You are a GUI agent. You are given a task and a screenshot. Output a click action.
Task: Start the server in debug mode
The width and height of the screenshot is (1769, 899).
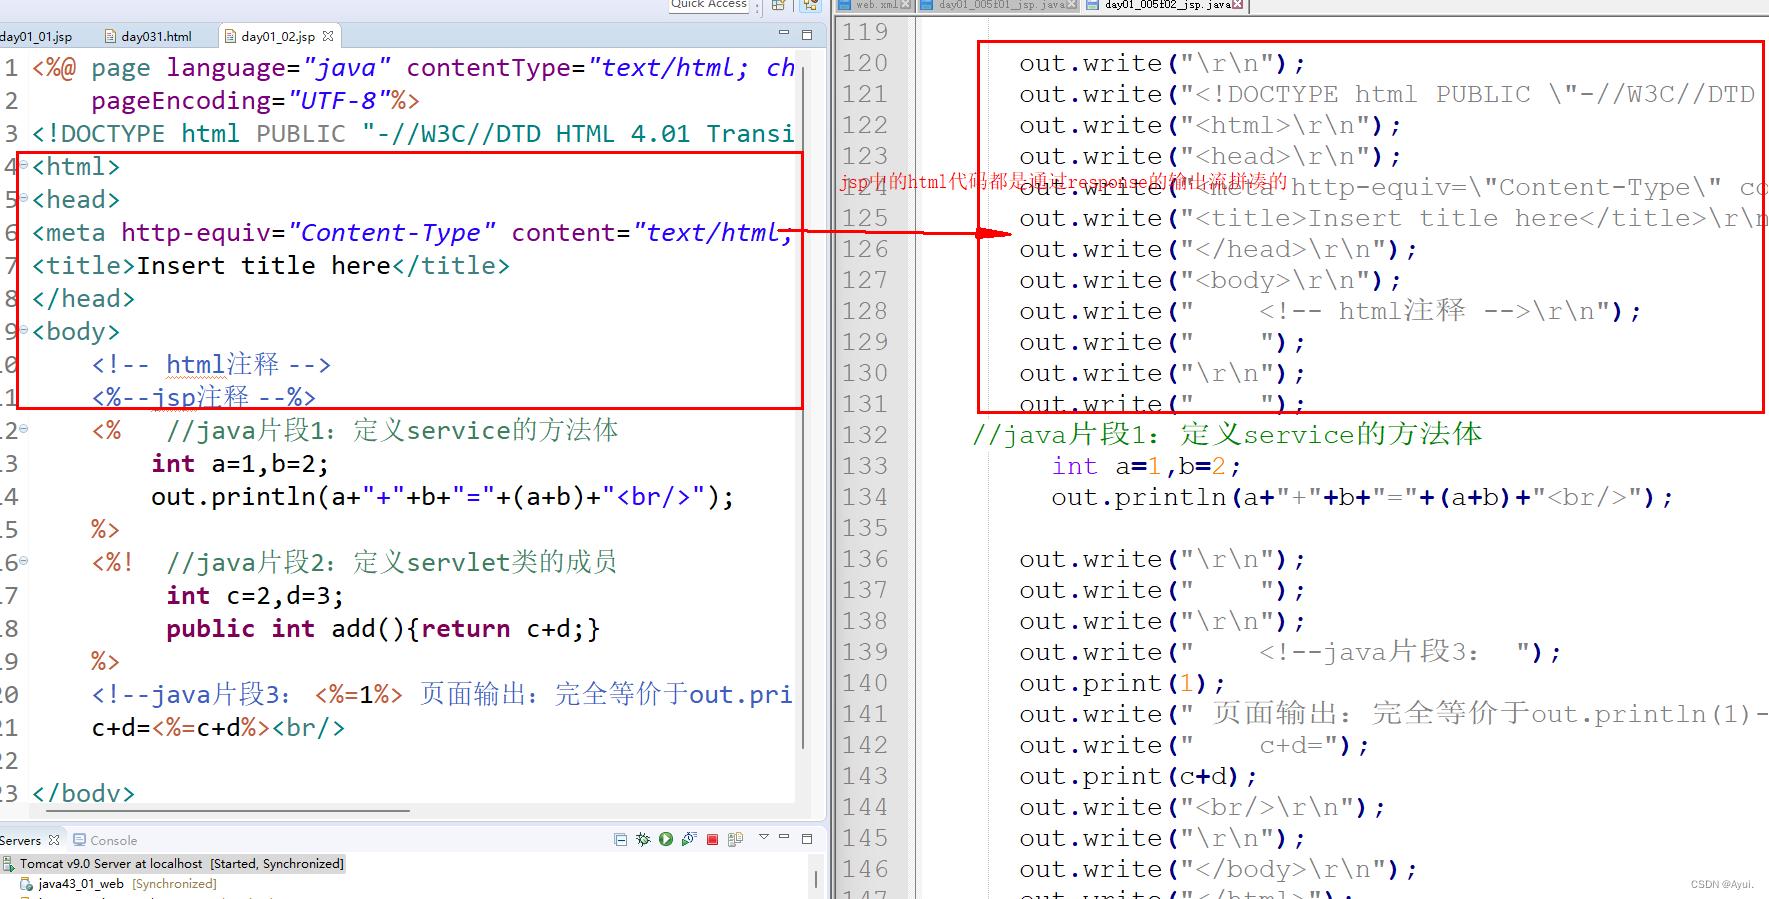643,839
